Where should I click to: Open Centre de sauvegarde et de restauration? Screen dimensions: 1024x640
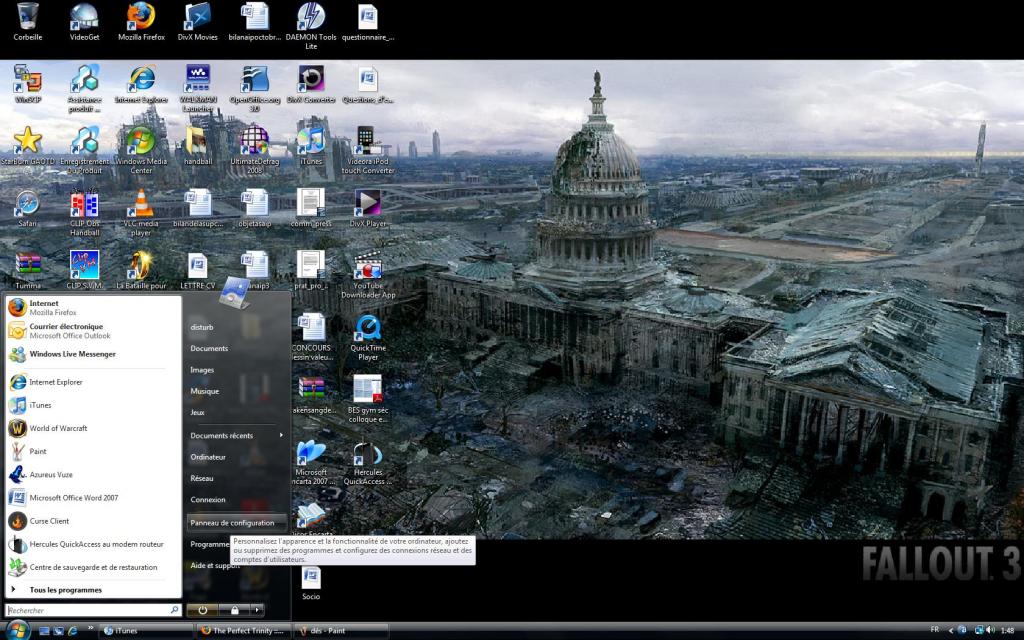click(93, 568)
